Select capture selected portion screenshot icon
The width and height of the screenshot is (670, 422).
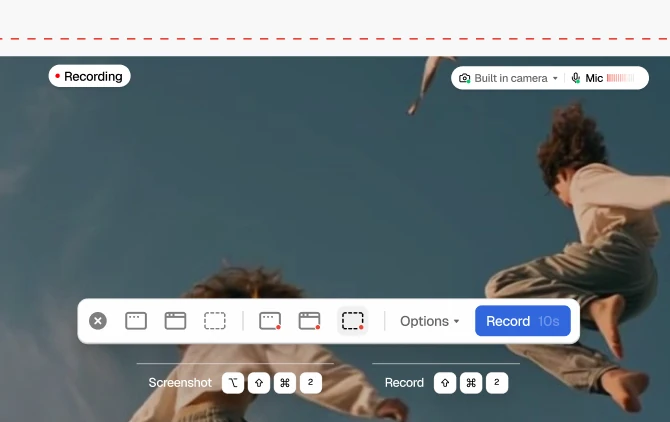[x=215, y=321]
